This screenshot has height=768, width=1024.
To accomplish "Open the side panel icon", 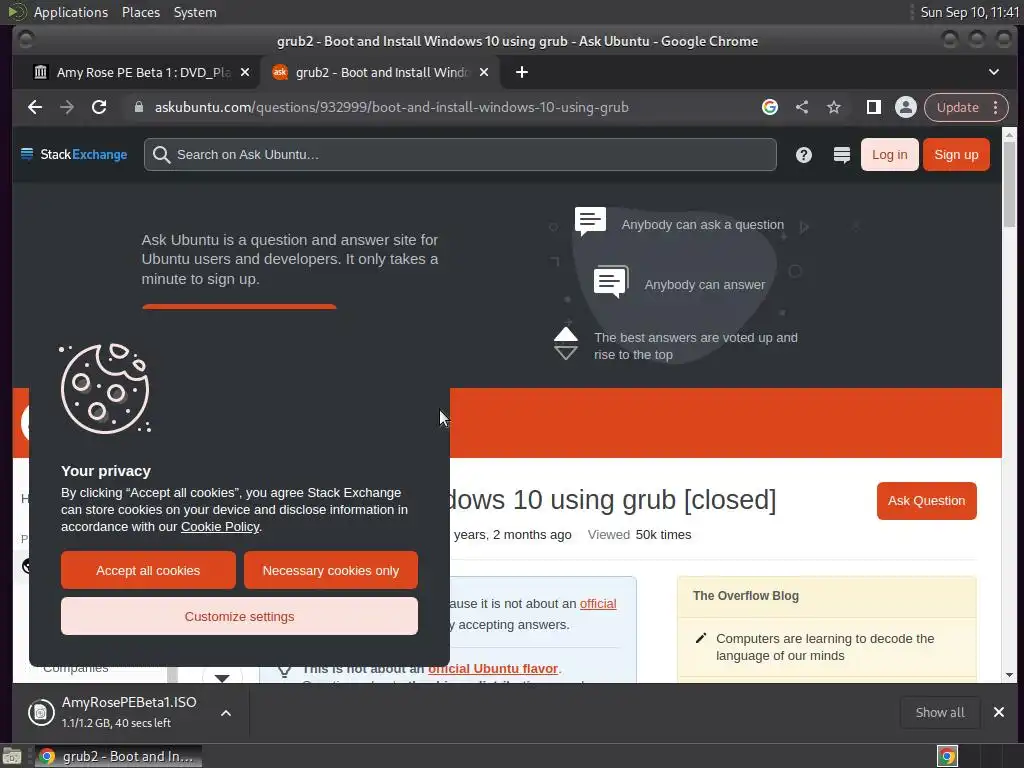I will pyautogui.click(x=874, y=107).
